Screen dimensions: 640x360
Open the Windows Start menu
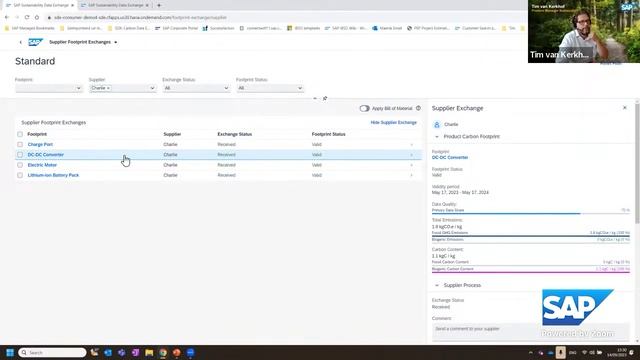click(x=10, y=352)
